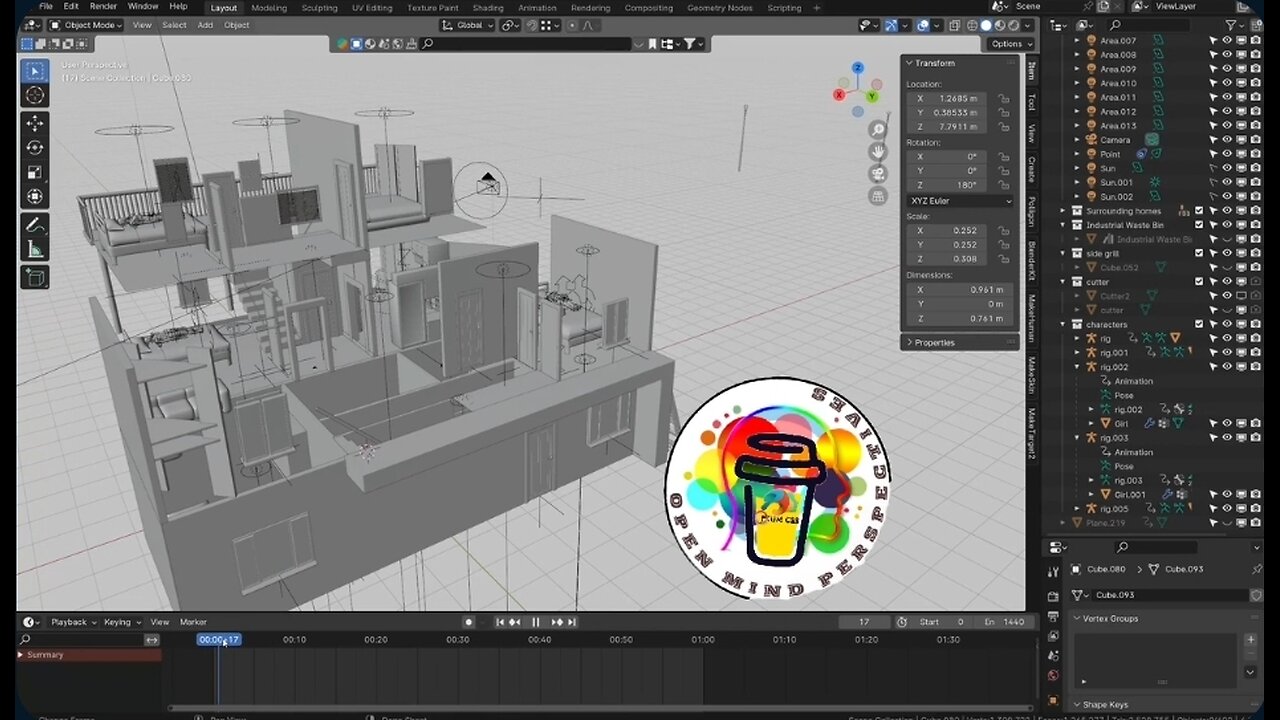Toggle auto keying record button
1280x720 pixels.
tap(468, 622)
